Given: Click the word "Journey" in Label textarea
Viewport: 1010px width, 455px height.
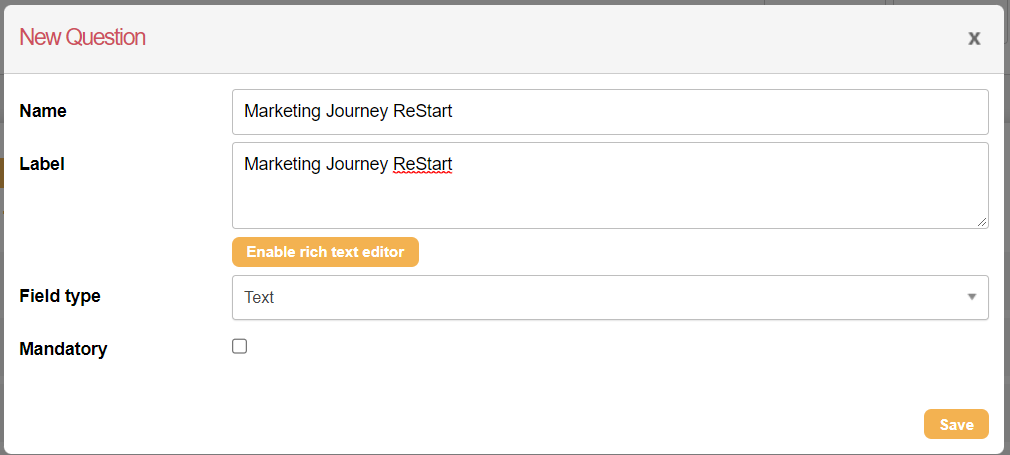Looking at the screenshot, I should tap(357, 164).
